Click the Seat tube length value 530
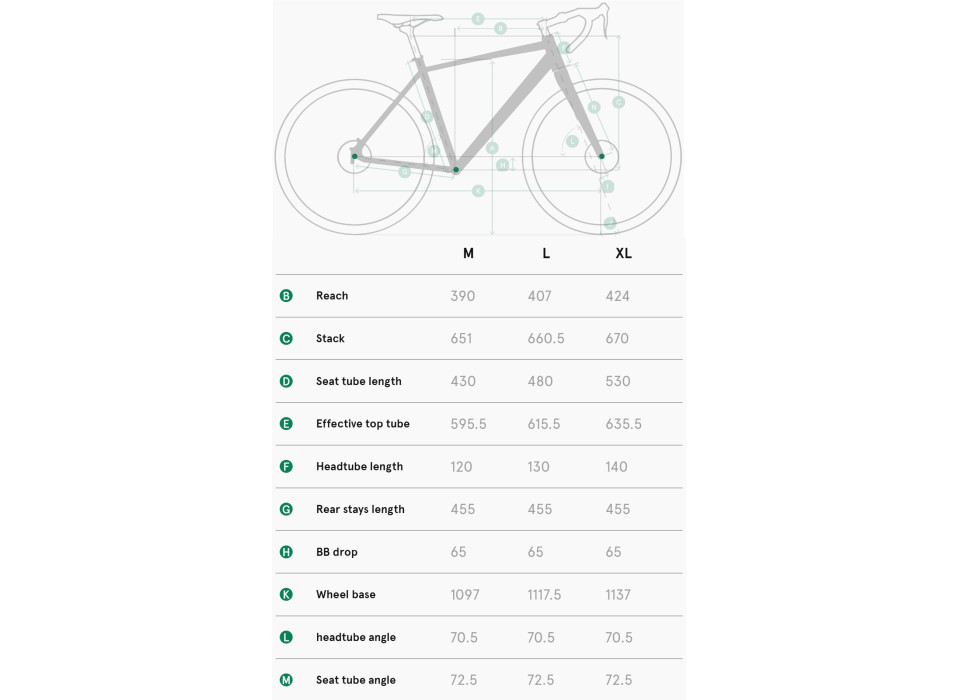959x700 pixels. (x=618, y=381)
